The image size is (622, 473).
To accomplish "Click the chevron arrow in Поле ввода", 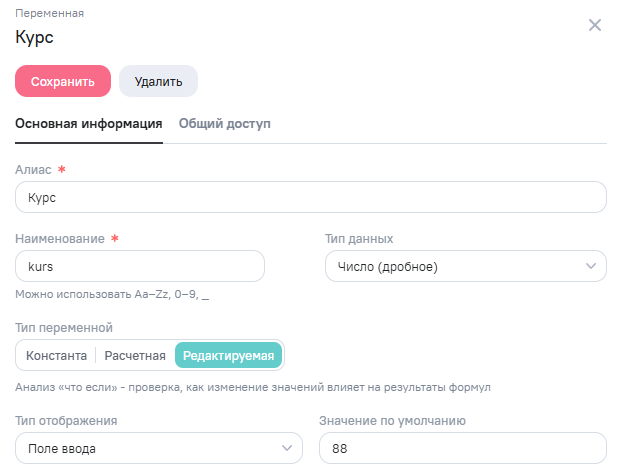I will pyautogui.click(x=287, y=448).
